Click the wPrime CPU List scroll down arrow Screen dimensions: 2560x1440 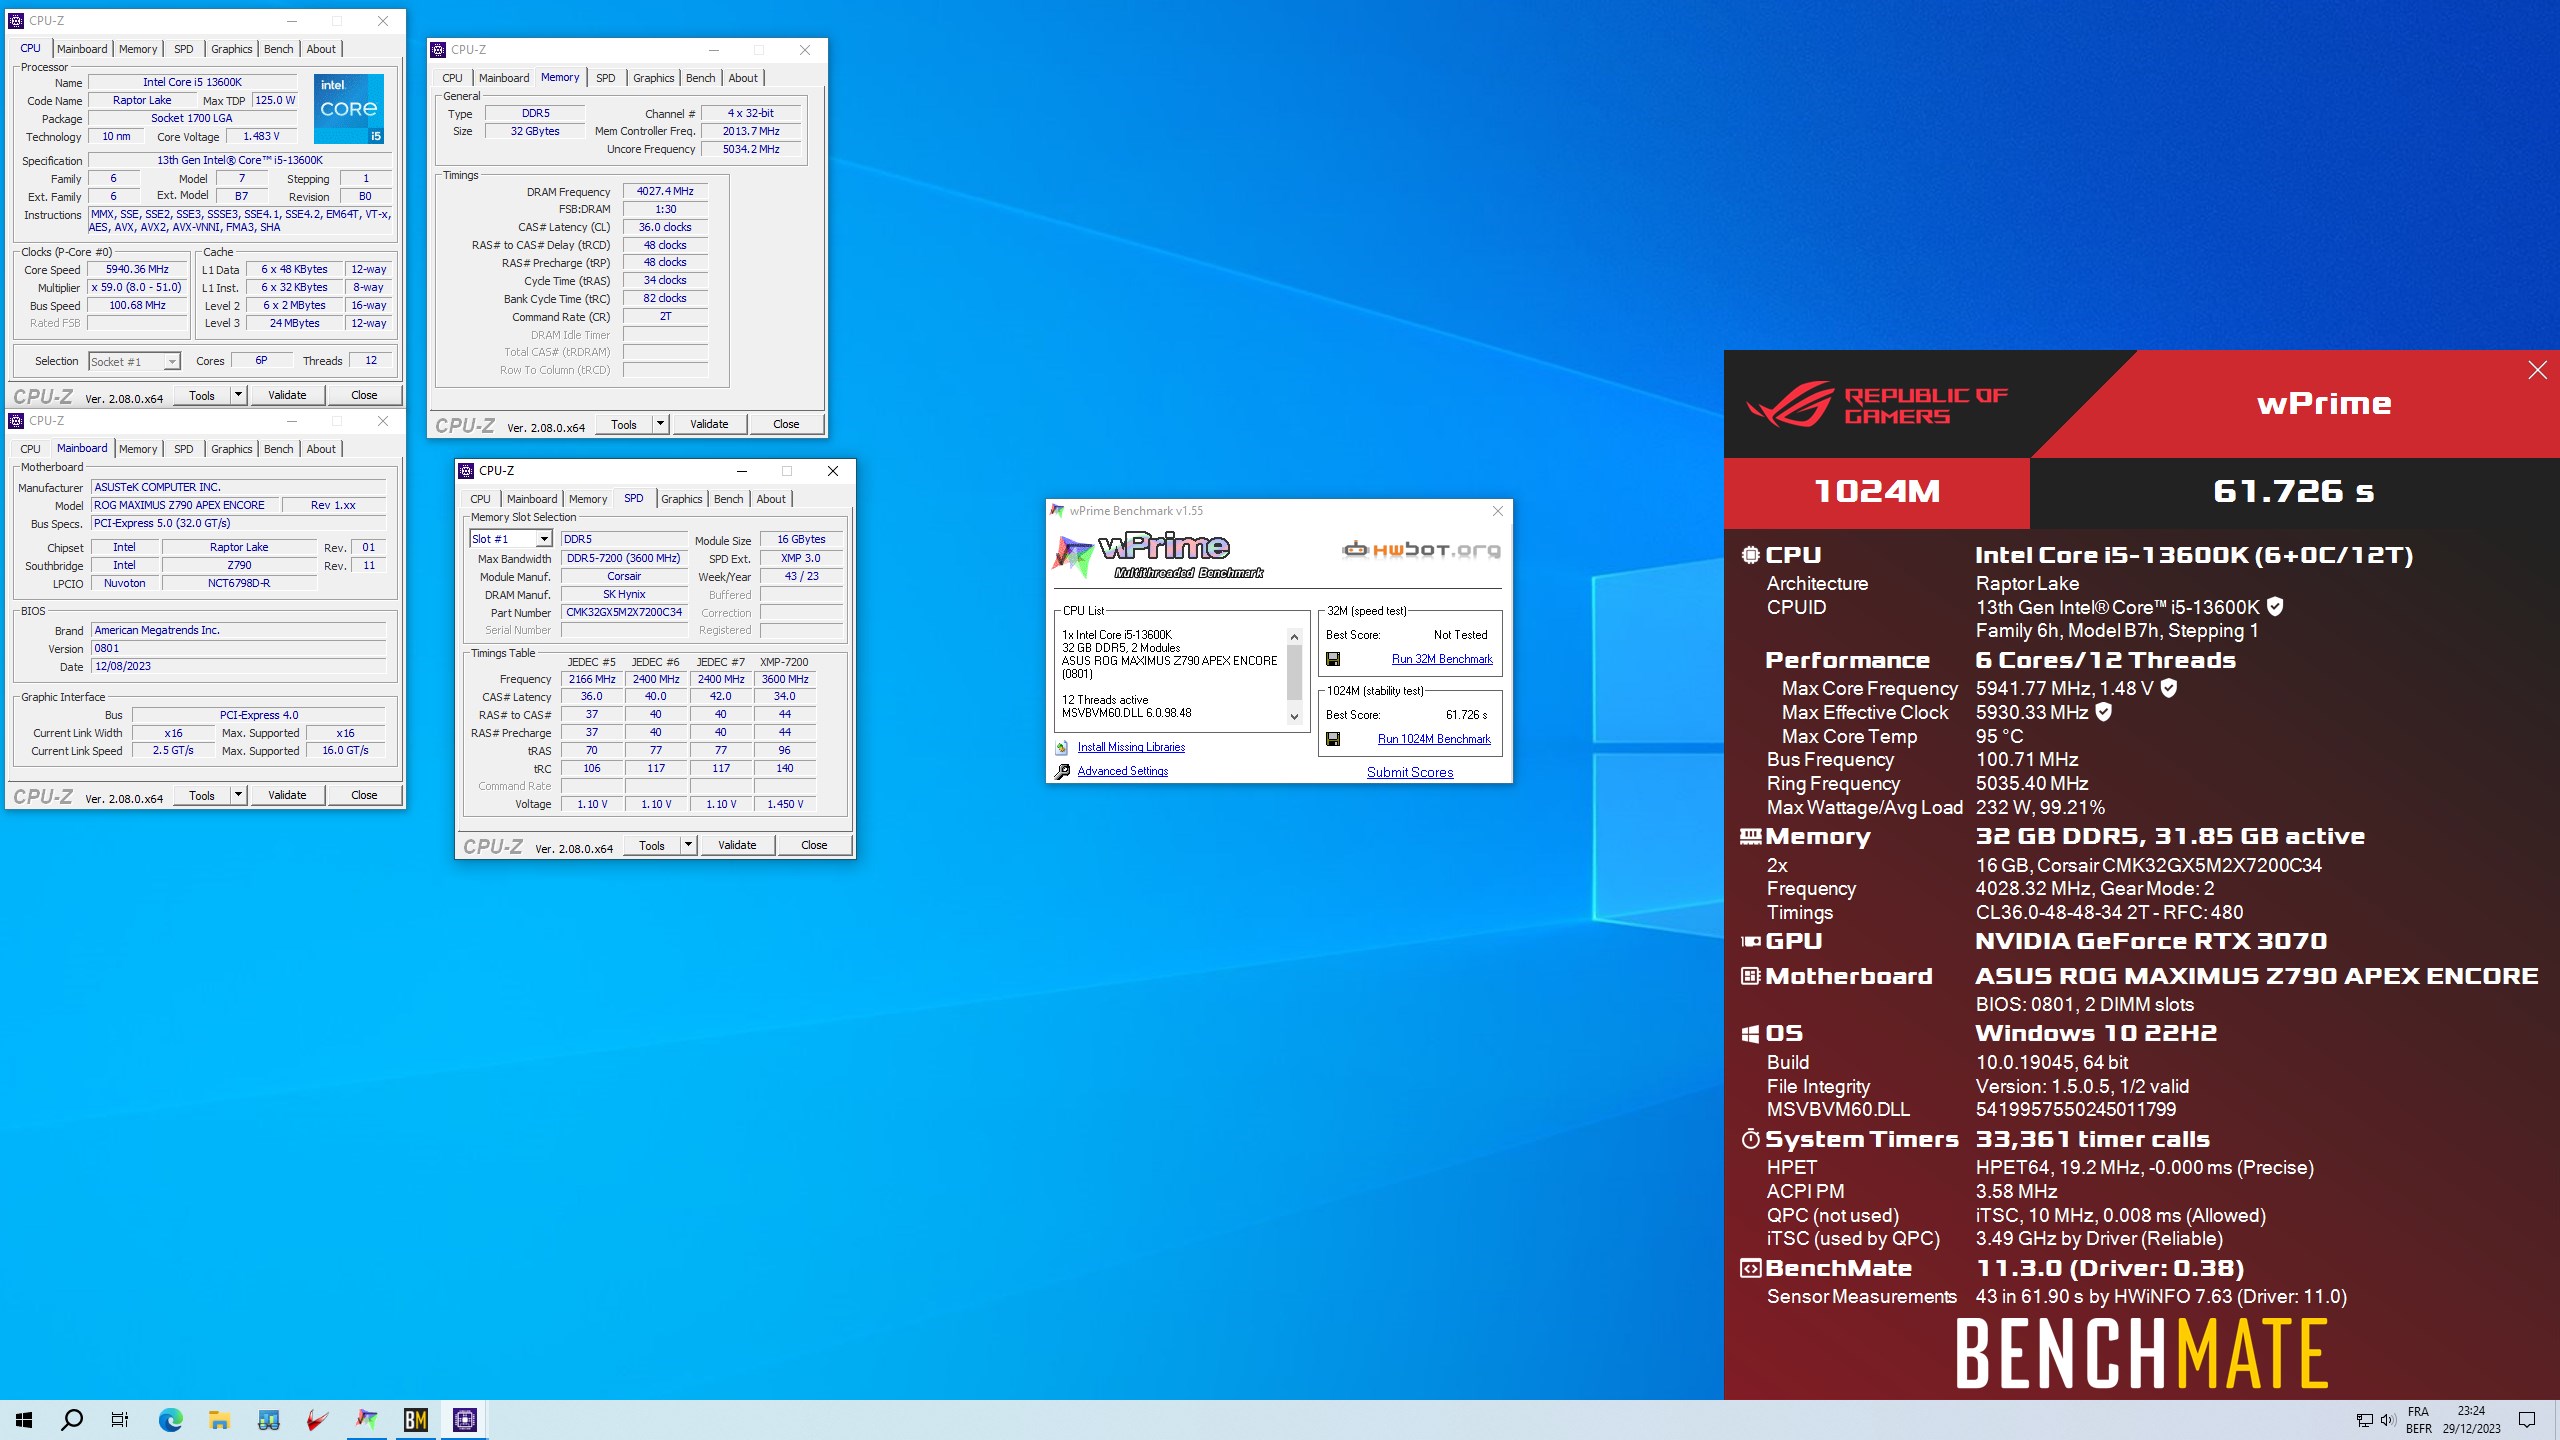pos(1294,716)
